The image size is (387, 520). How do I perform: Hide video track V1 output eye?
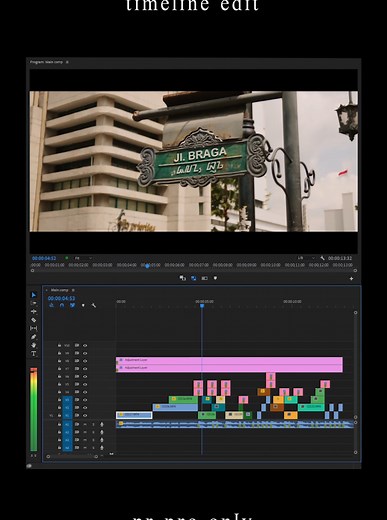coord(85,416)
